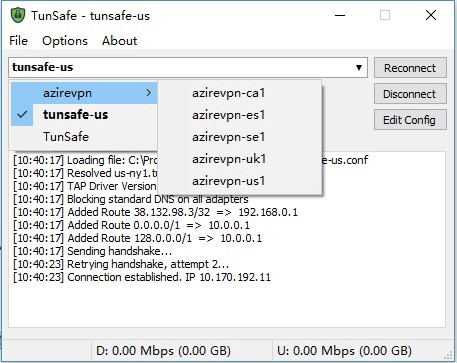Open the About menu
The width and height of the screenshot is (457, 363).
click(x=119, y=41)
